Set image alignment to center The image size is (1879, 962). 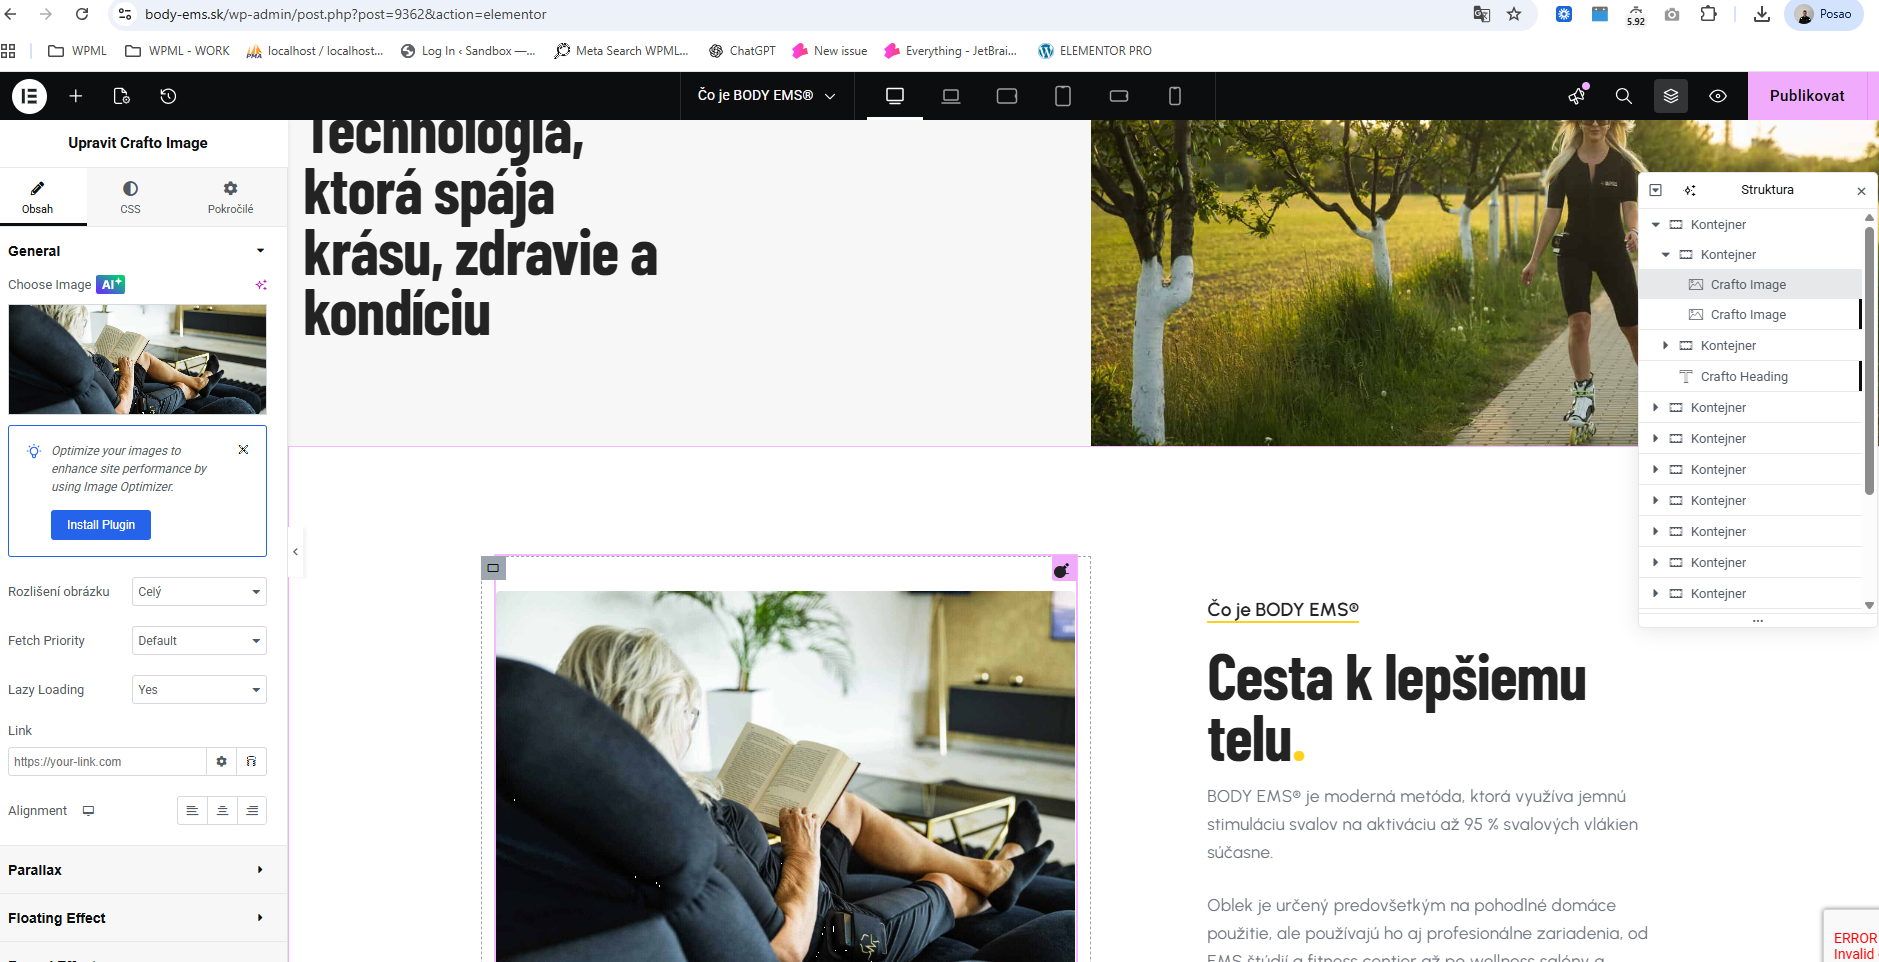point(222,811)
